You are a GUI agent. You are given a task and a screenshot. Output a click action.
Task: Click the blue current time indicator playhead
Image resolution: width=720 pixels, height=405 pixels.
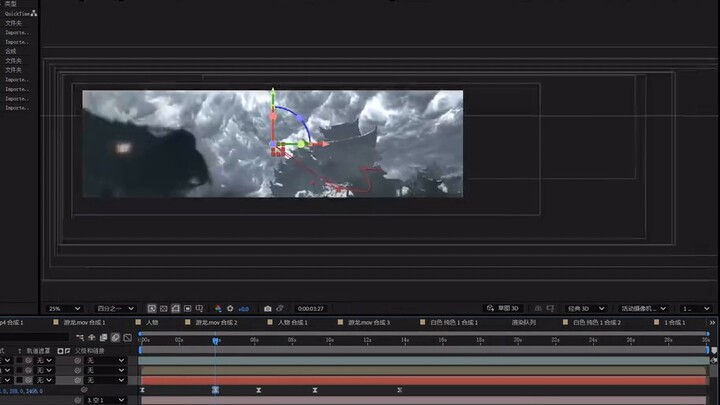(215, 340)
